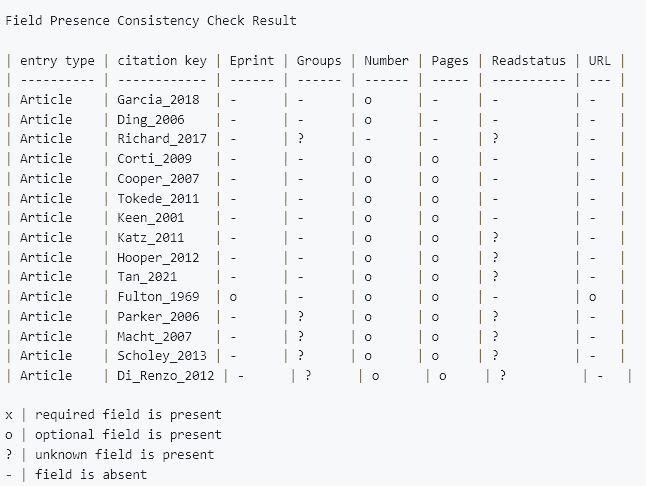Select the Ding_2006 citation key
646x486 pixels.
click(151, 120)
